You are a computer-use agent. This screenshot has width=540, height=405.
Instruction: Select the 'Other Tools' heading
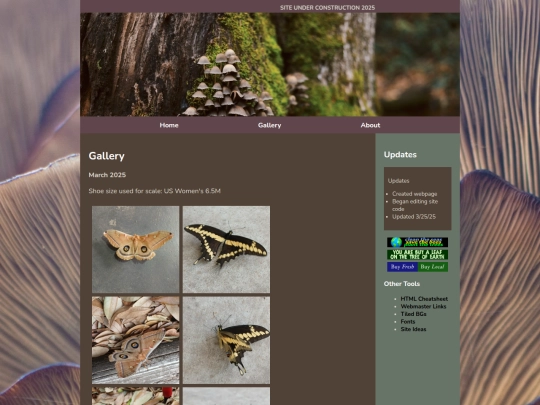pyautogui.click(x=402, y=284)
